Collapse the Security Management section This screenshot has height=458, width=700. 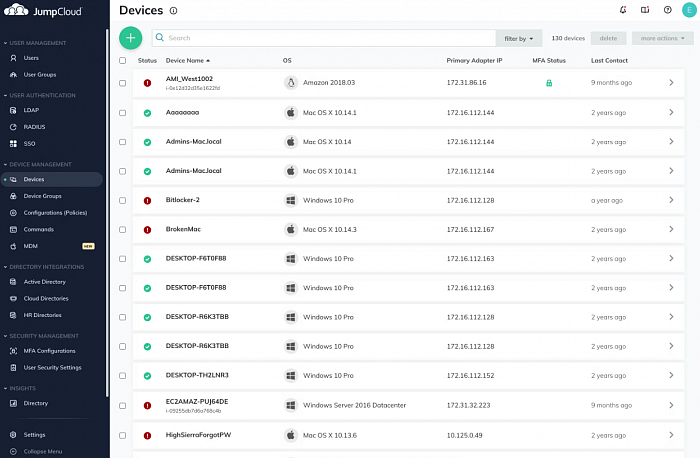pyautogui.click(x=41, y=336)
